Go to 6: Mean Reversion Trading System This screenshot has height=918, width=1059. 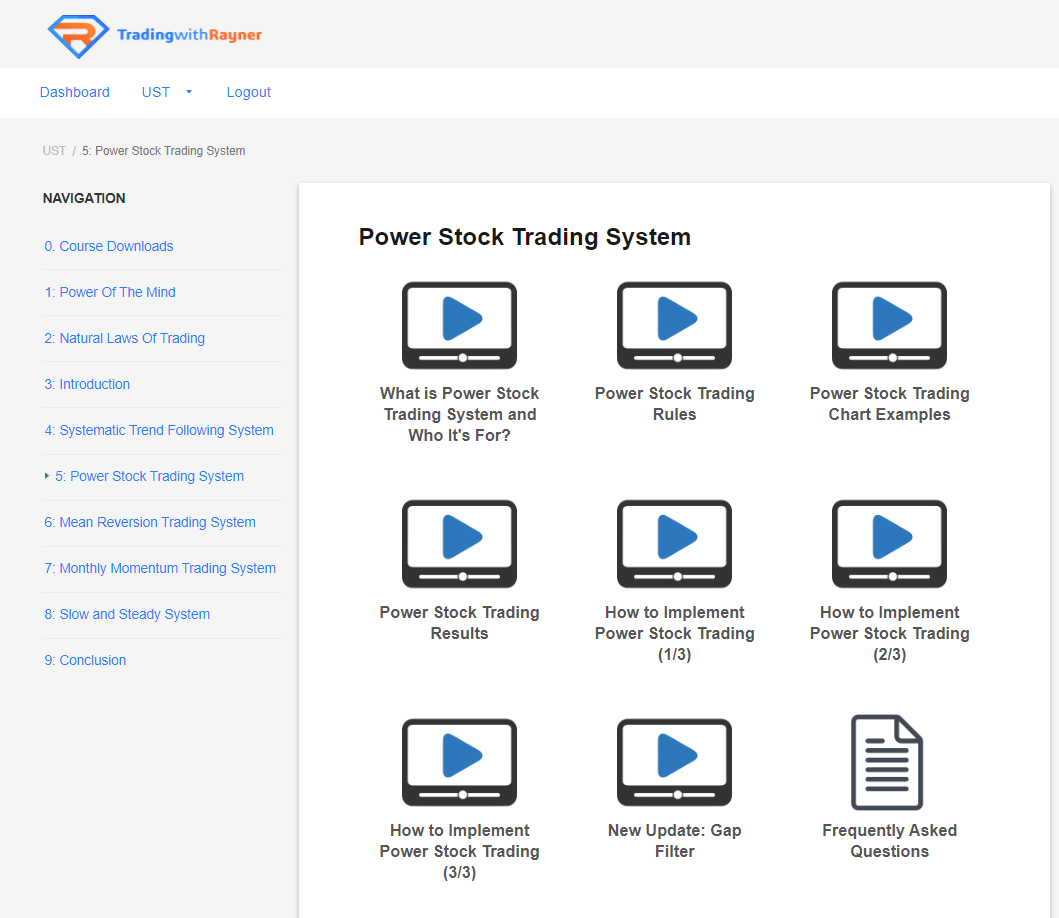[x=150, y=522]
